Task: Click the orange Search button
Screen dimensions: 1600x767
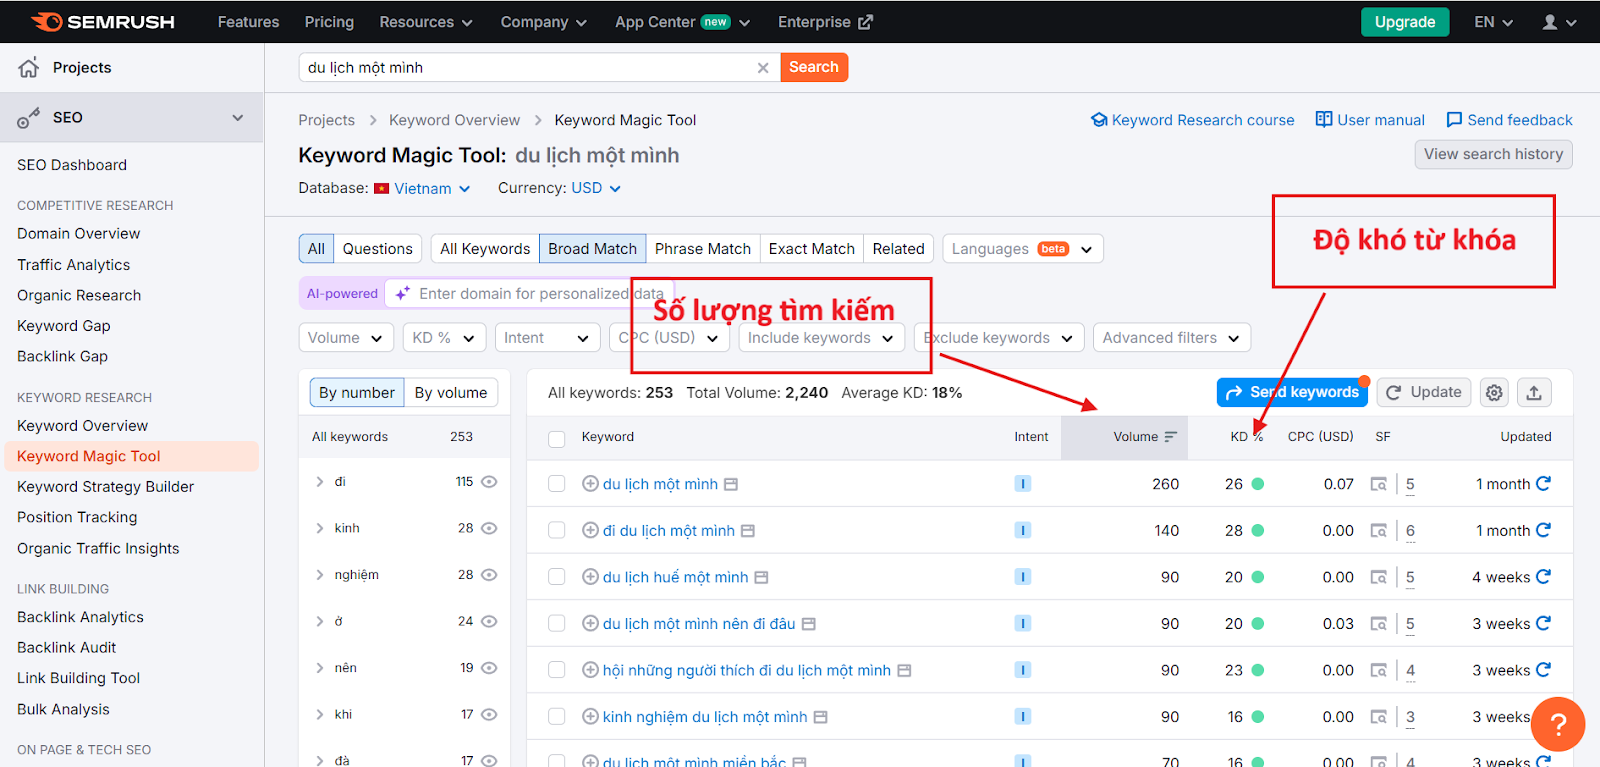Action: 814,67
